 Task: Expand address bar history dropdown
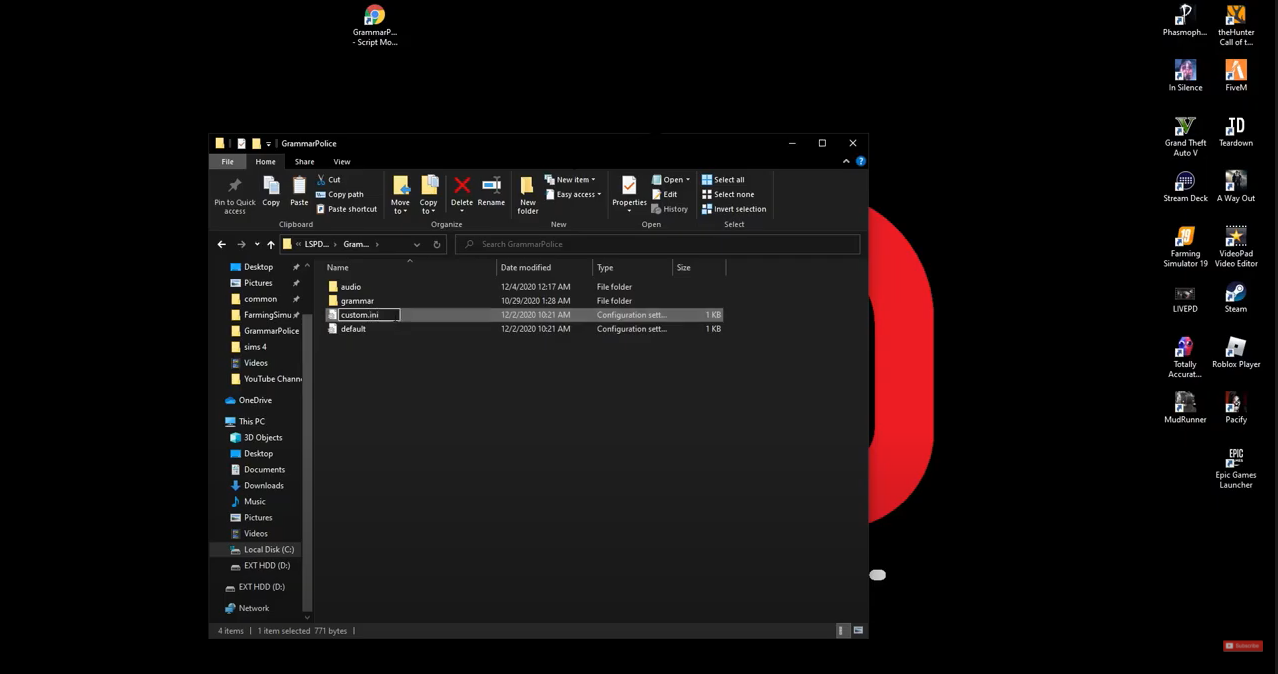pos(417,244)
